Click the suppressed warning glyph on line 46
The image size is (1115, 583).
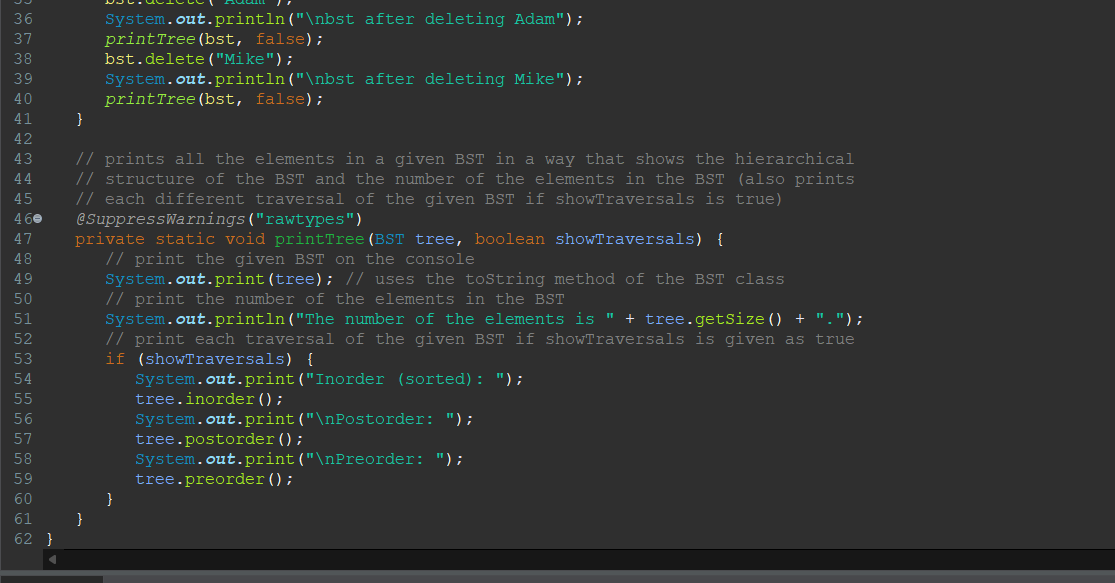[x=37, y=219]
